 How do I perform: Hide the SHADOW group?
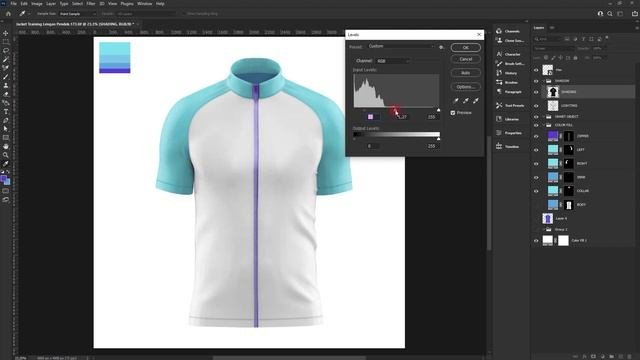(x=536, y=81)
